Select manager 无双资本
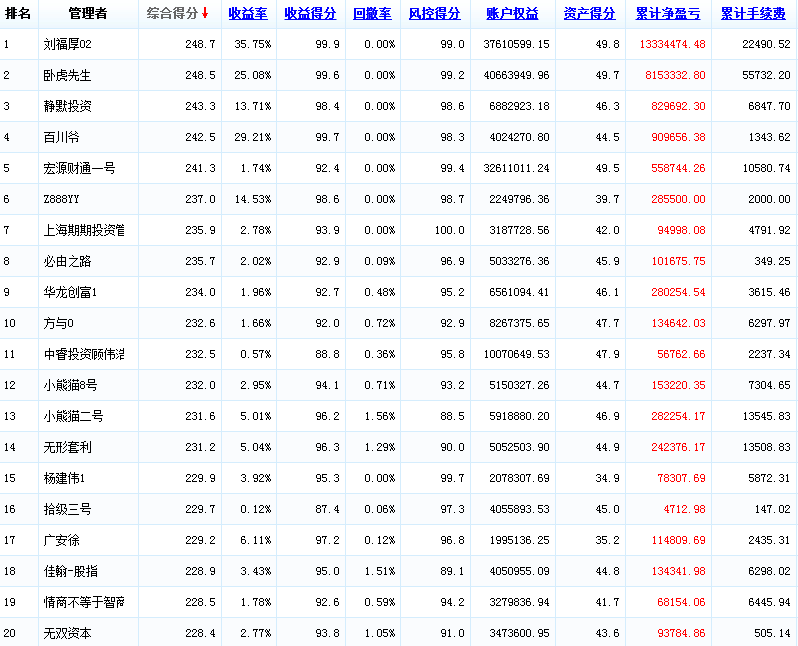This screenshot has height=646, width=798. coord(67,633)
